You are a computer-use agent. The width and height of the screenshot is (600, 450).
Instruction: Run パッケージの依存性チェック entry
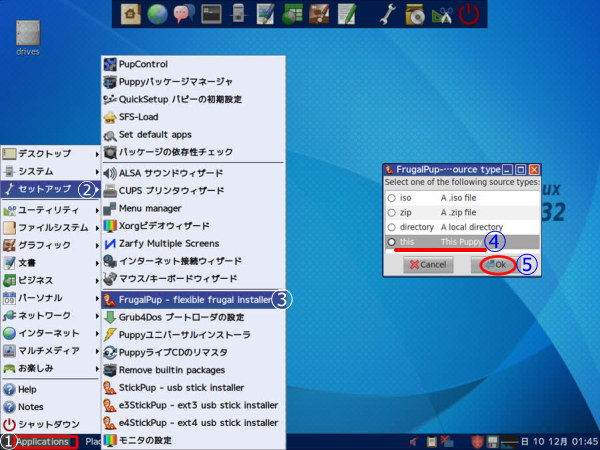tap(193, 152)
